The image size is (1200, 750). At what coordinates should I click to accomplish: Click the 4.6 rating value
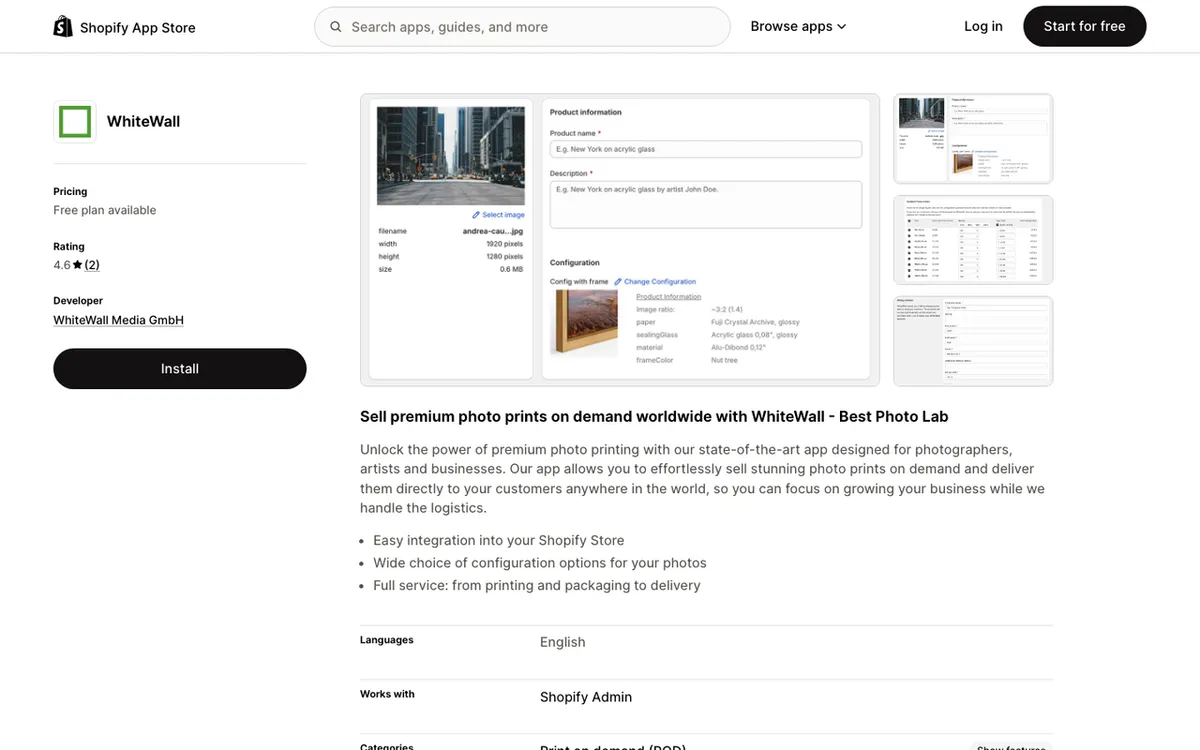click(62, 265)
